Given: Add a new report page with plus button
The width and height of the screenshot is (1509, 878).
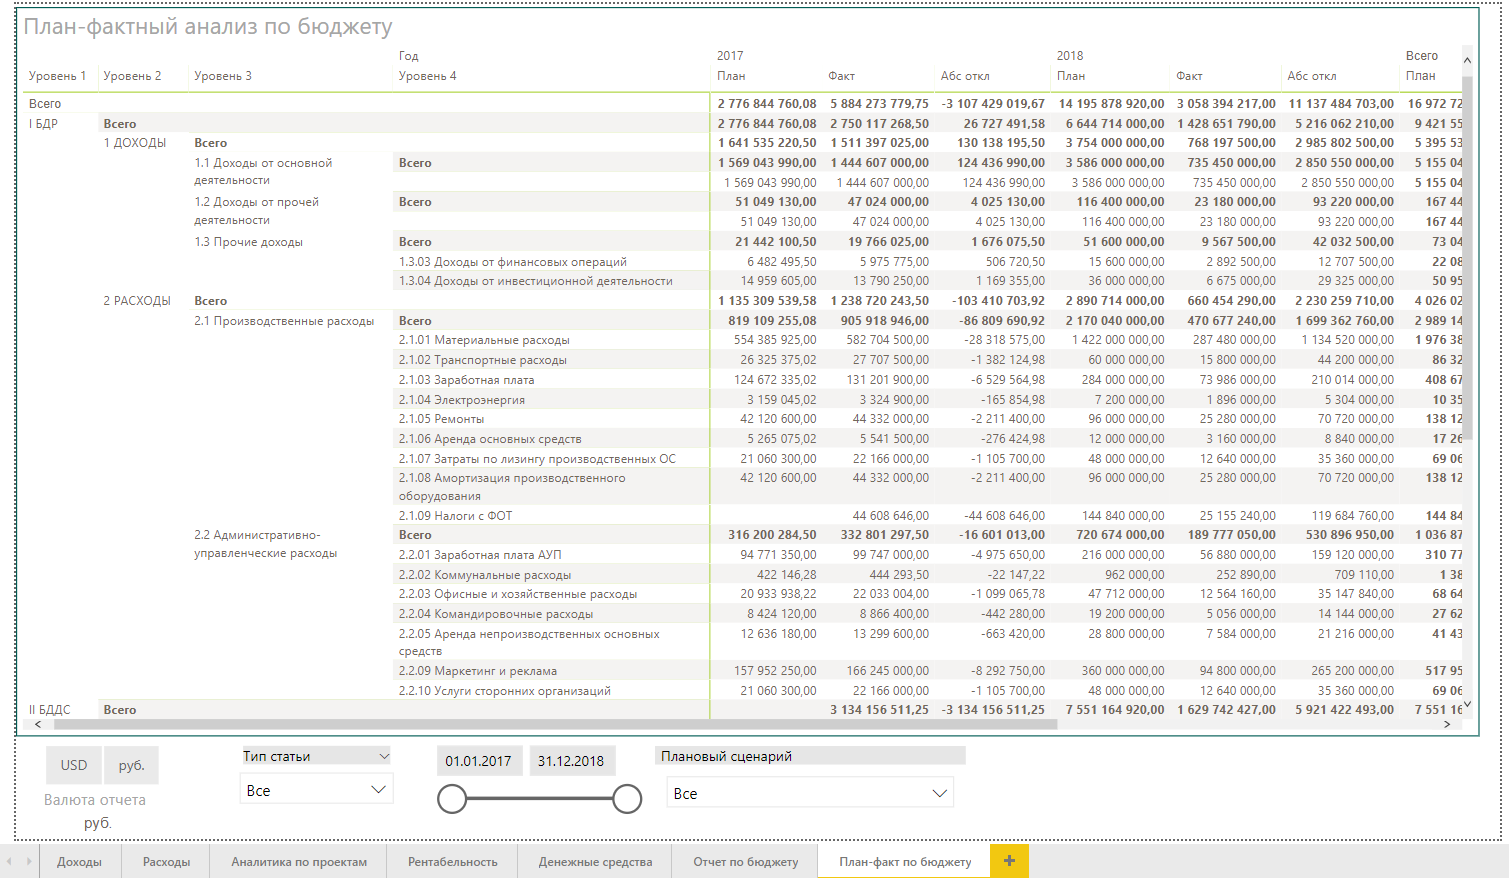Looking at the screenshot, I should (1009, 861).
